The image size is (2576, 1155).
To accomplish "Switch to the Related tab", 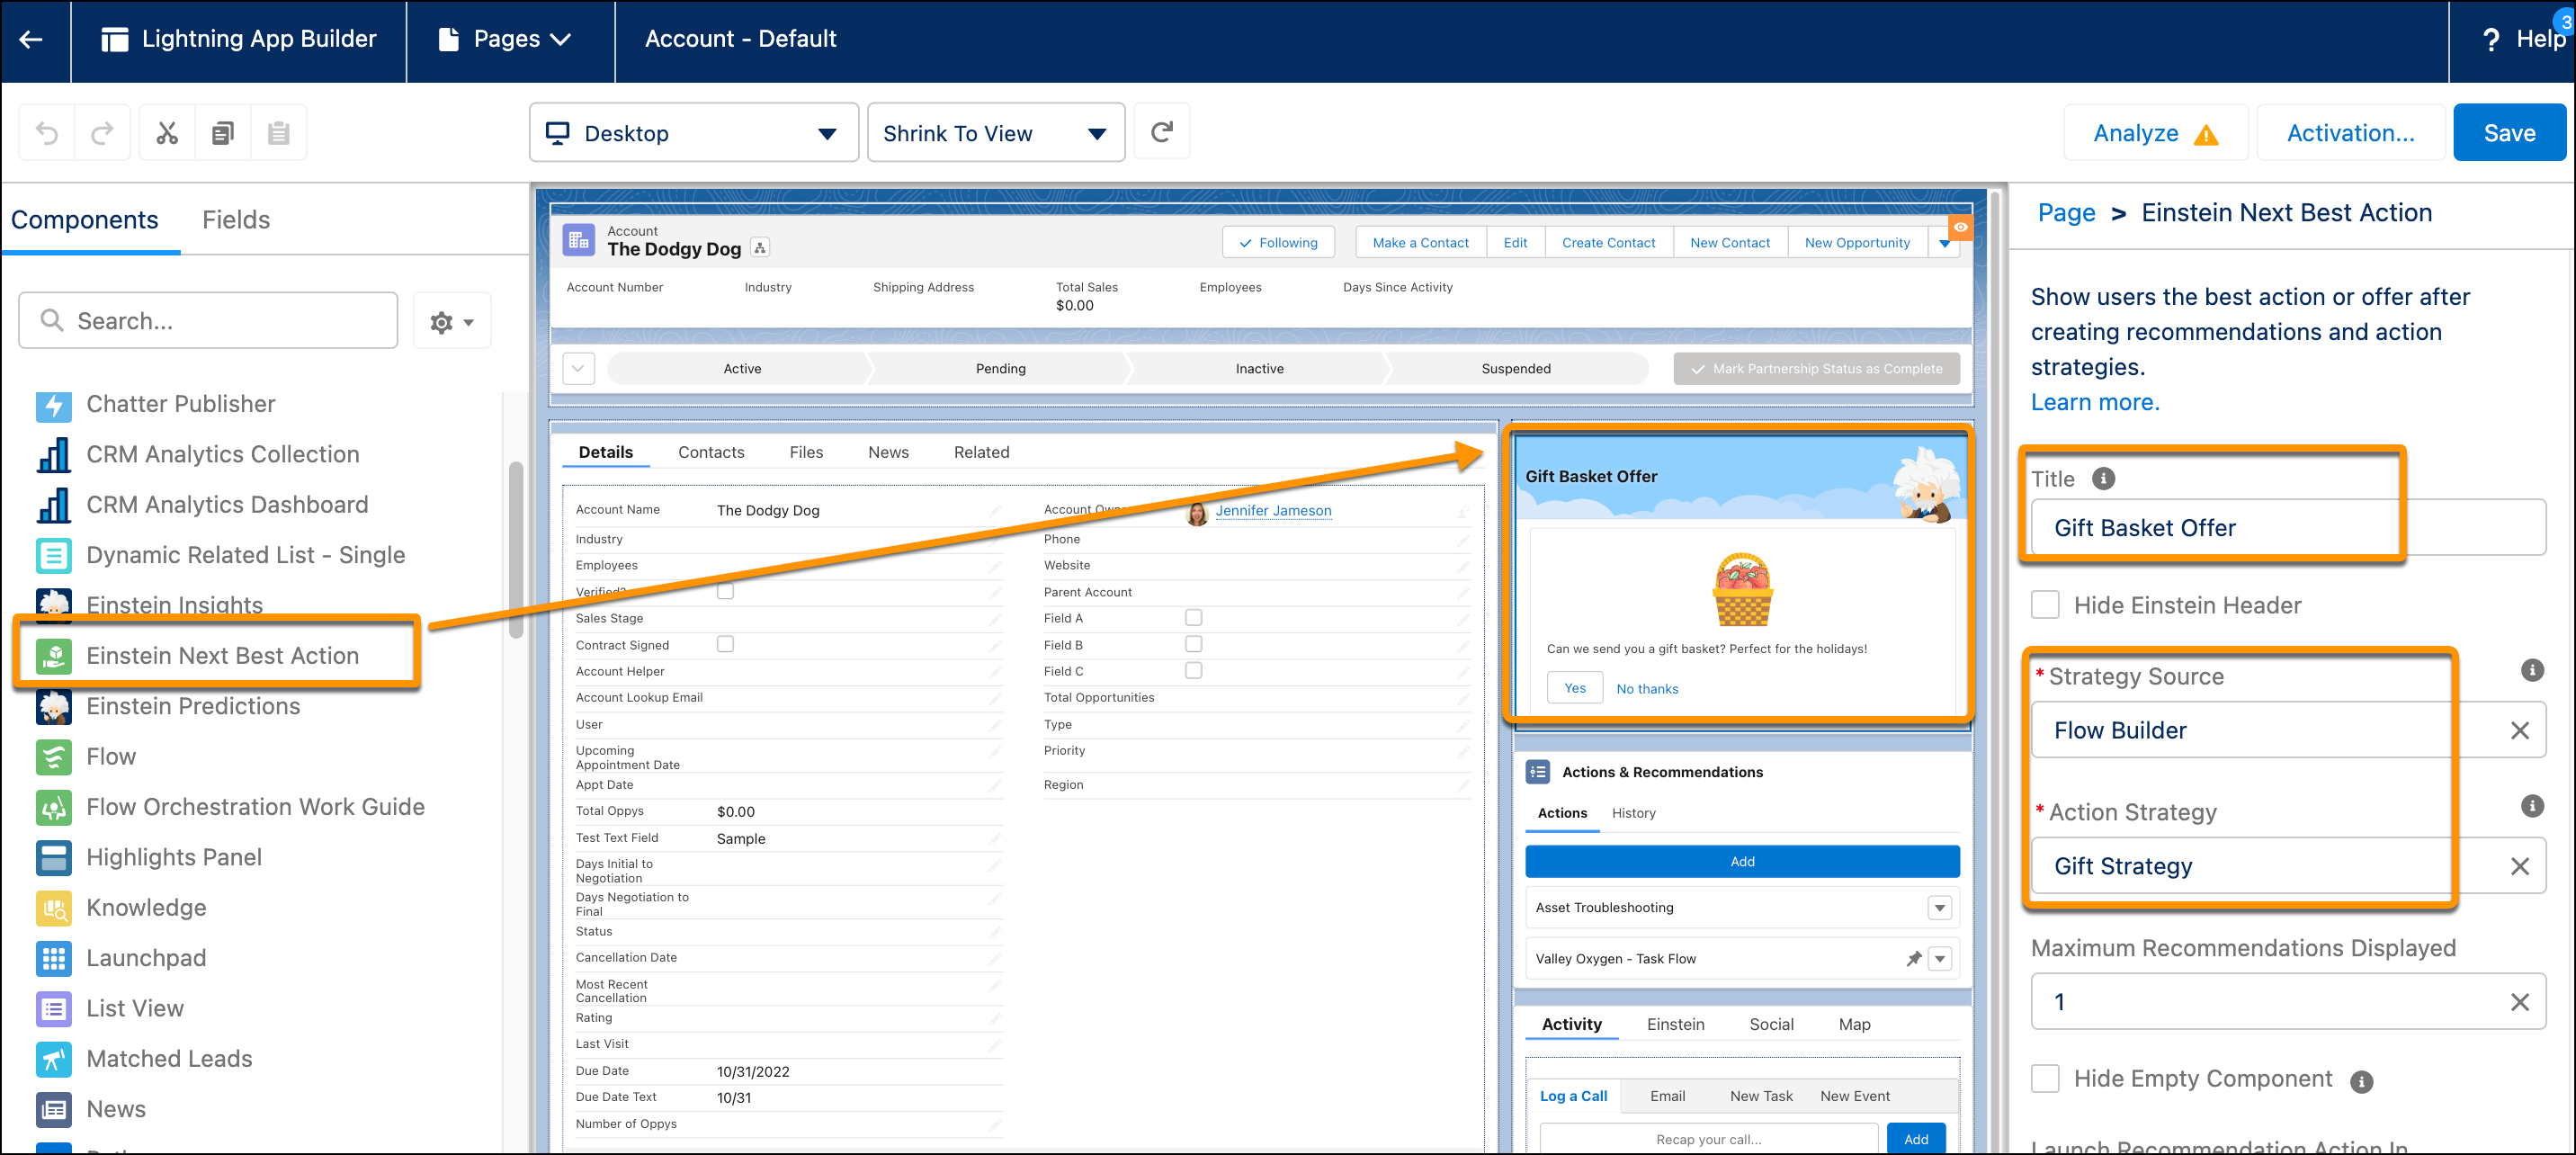I will 981,453.
